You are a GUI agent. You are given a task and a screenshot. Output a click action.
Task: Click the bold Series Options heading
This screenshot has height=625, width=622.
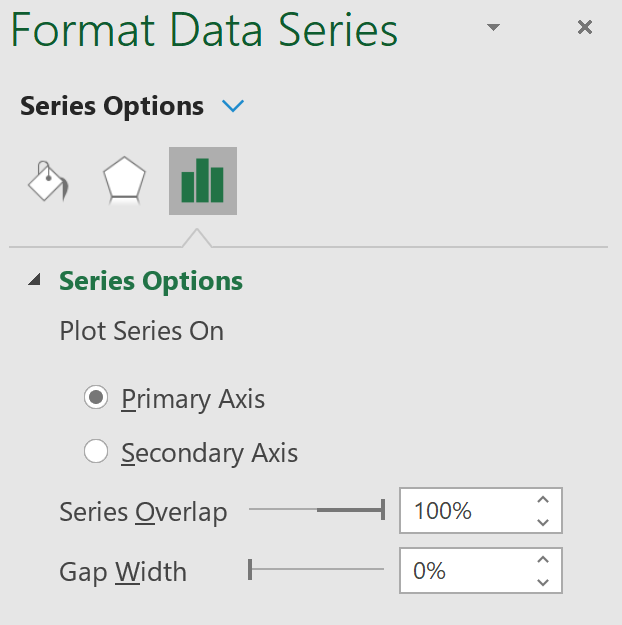coord(112,106)
